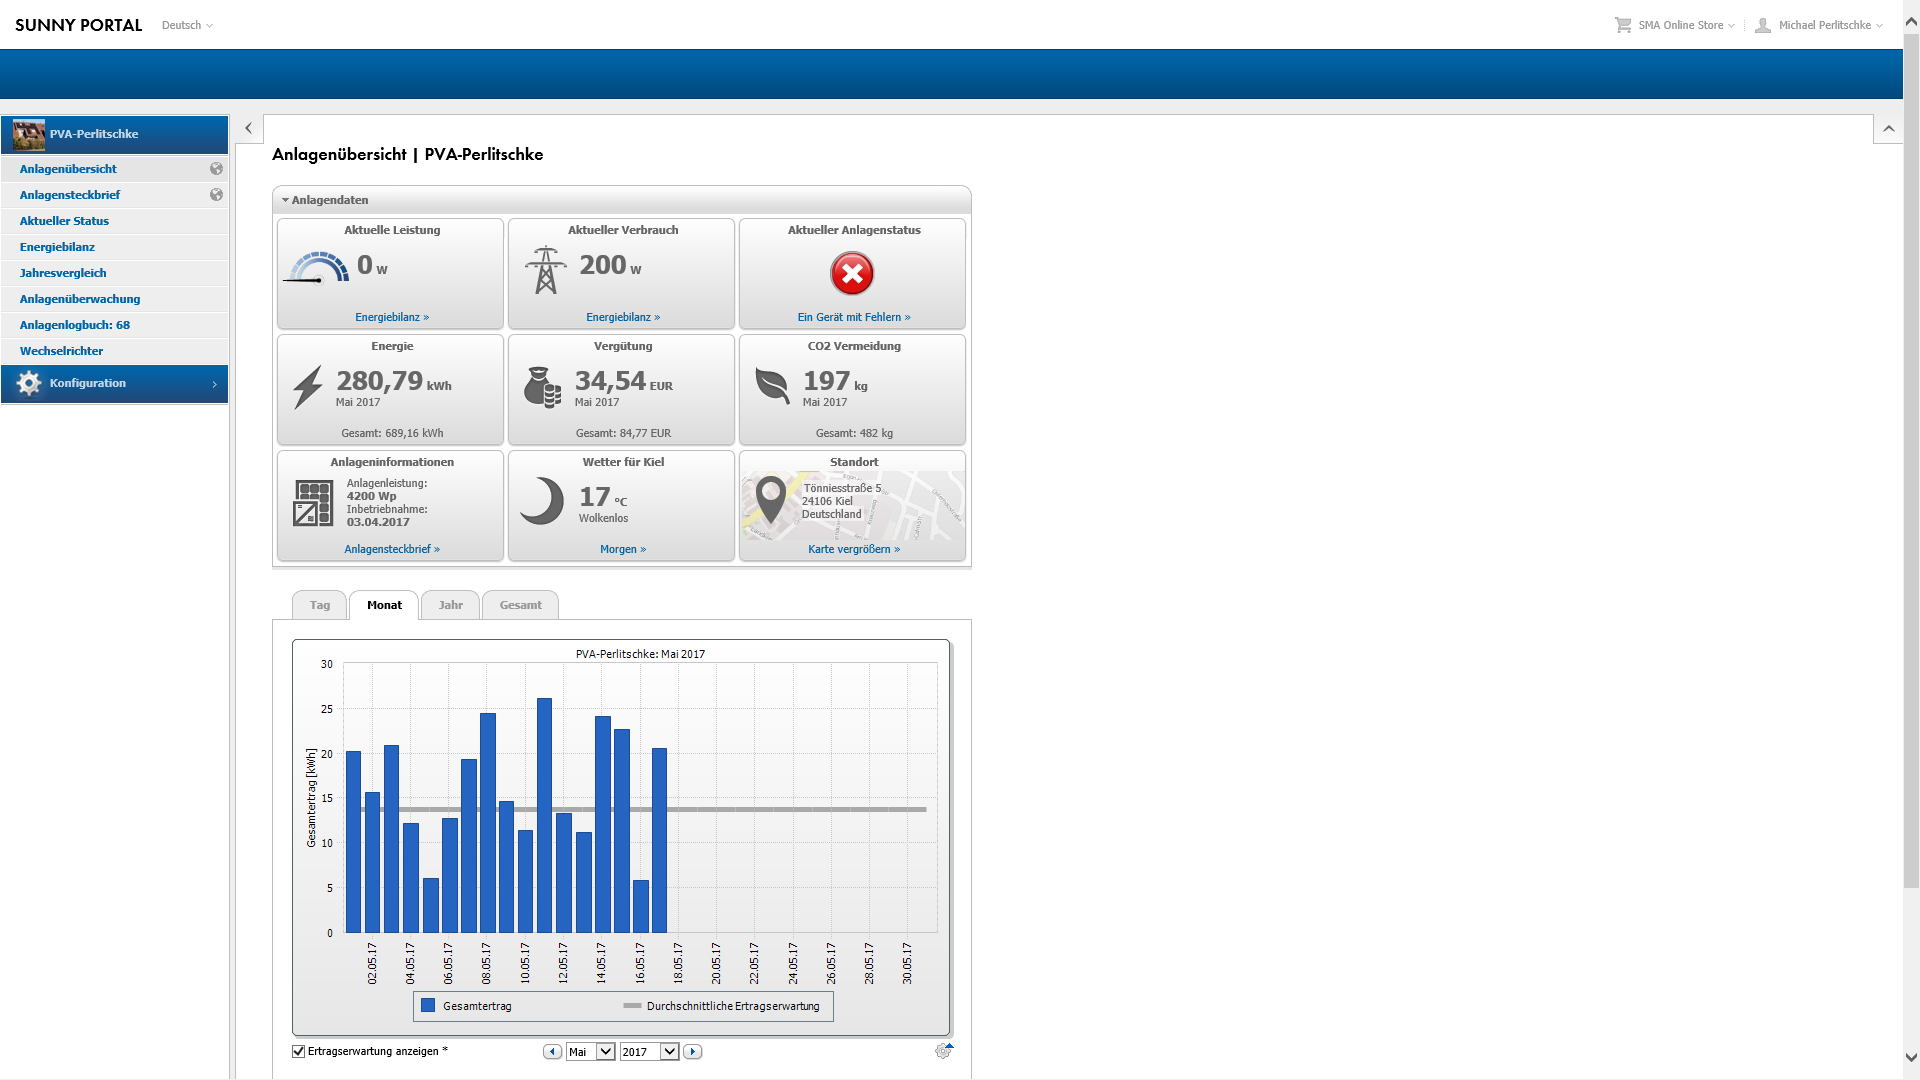
Task: Click the SMA Online Store cart icon
Action: [1622, 25]
